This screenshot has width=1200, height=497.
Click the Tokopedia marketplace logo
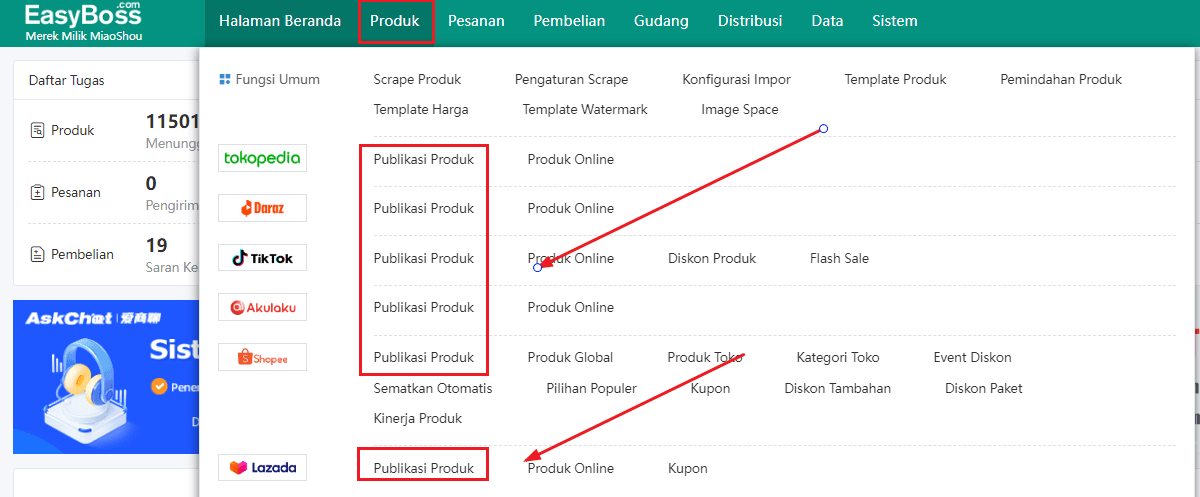pyautogui.click(x=262, y=159)
